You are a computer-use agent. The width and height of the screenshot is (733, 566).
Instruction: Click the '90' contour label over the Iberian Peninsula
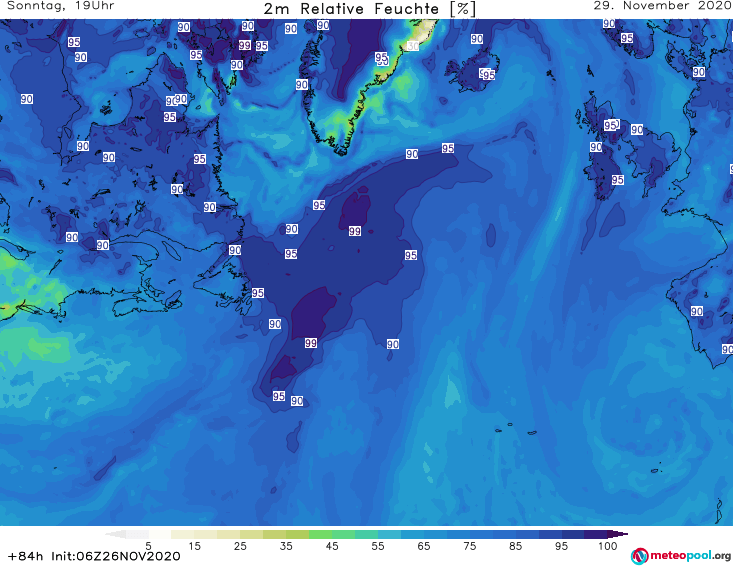click(x=697, y=311)
